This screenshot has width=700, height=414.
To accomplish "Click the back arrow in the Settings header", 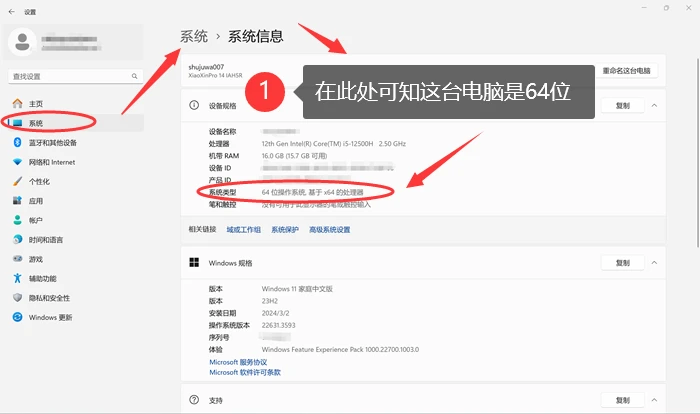I will (12, 12).
